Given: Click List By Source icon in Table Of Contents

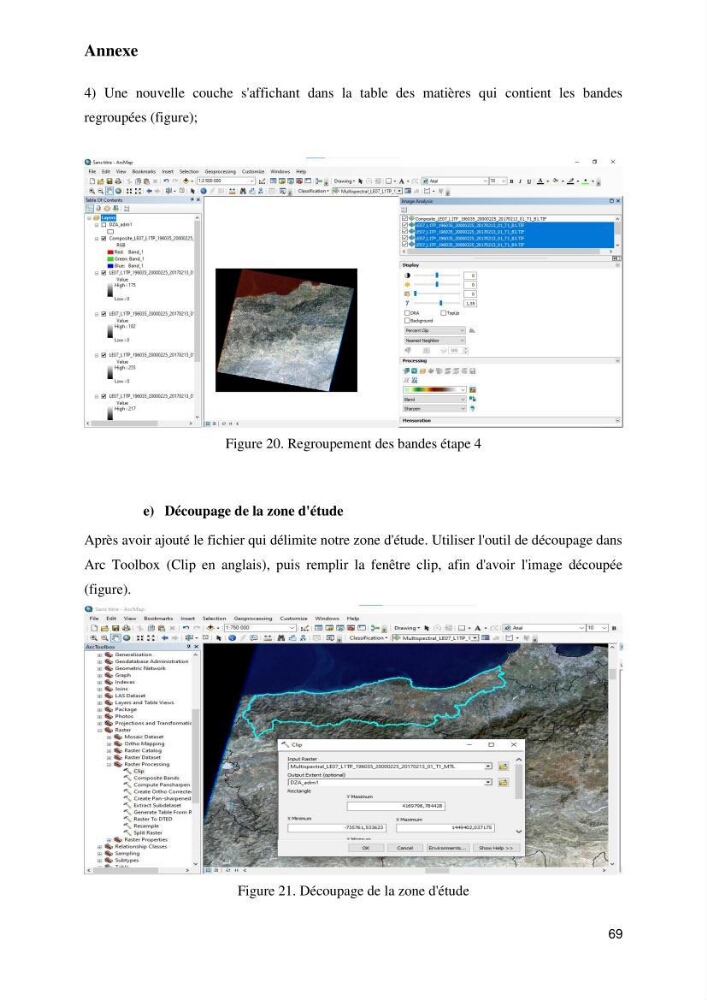Looking at the screenshot, I should (x=99, y=209).
